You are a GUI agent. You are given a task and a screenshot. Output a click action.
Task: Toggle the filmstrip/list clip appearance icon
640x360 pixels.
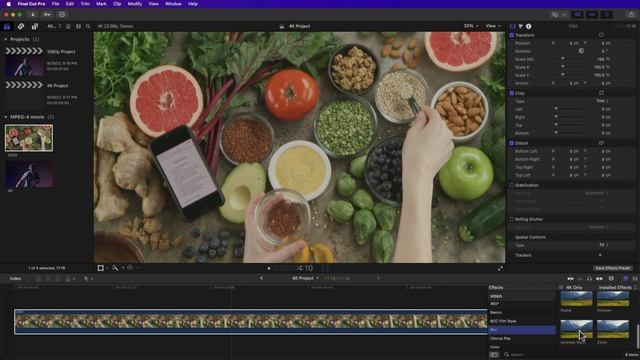68,26
